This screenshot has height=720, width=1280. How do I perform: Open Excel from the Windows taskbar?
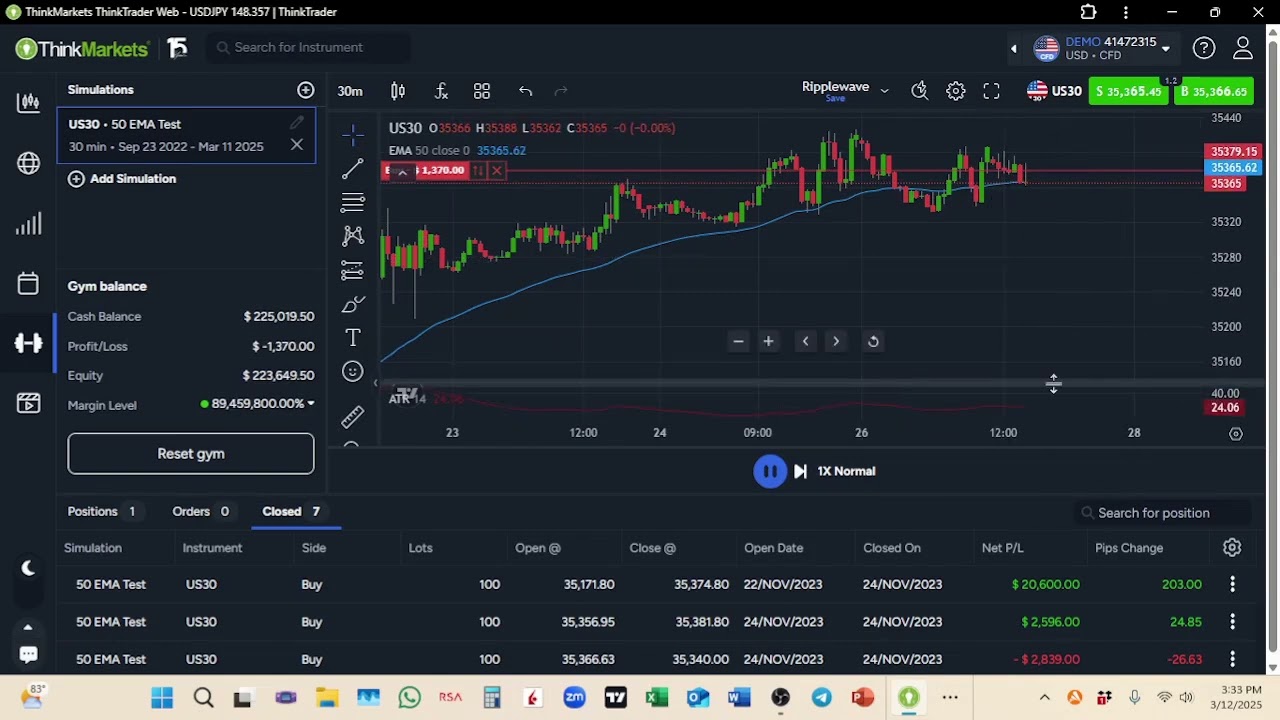pyautogui.click(x=657, y=698)
